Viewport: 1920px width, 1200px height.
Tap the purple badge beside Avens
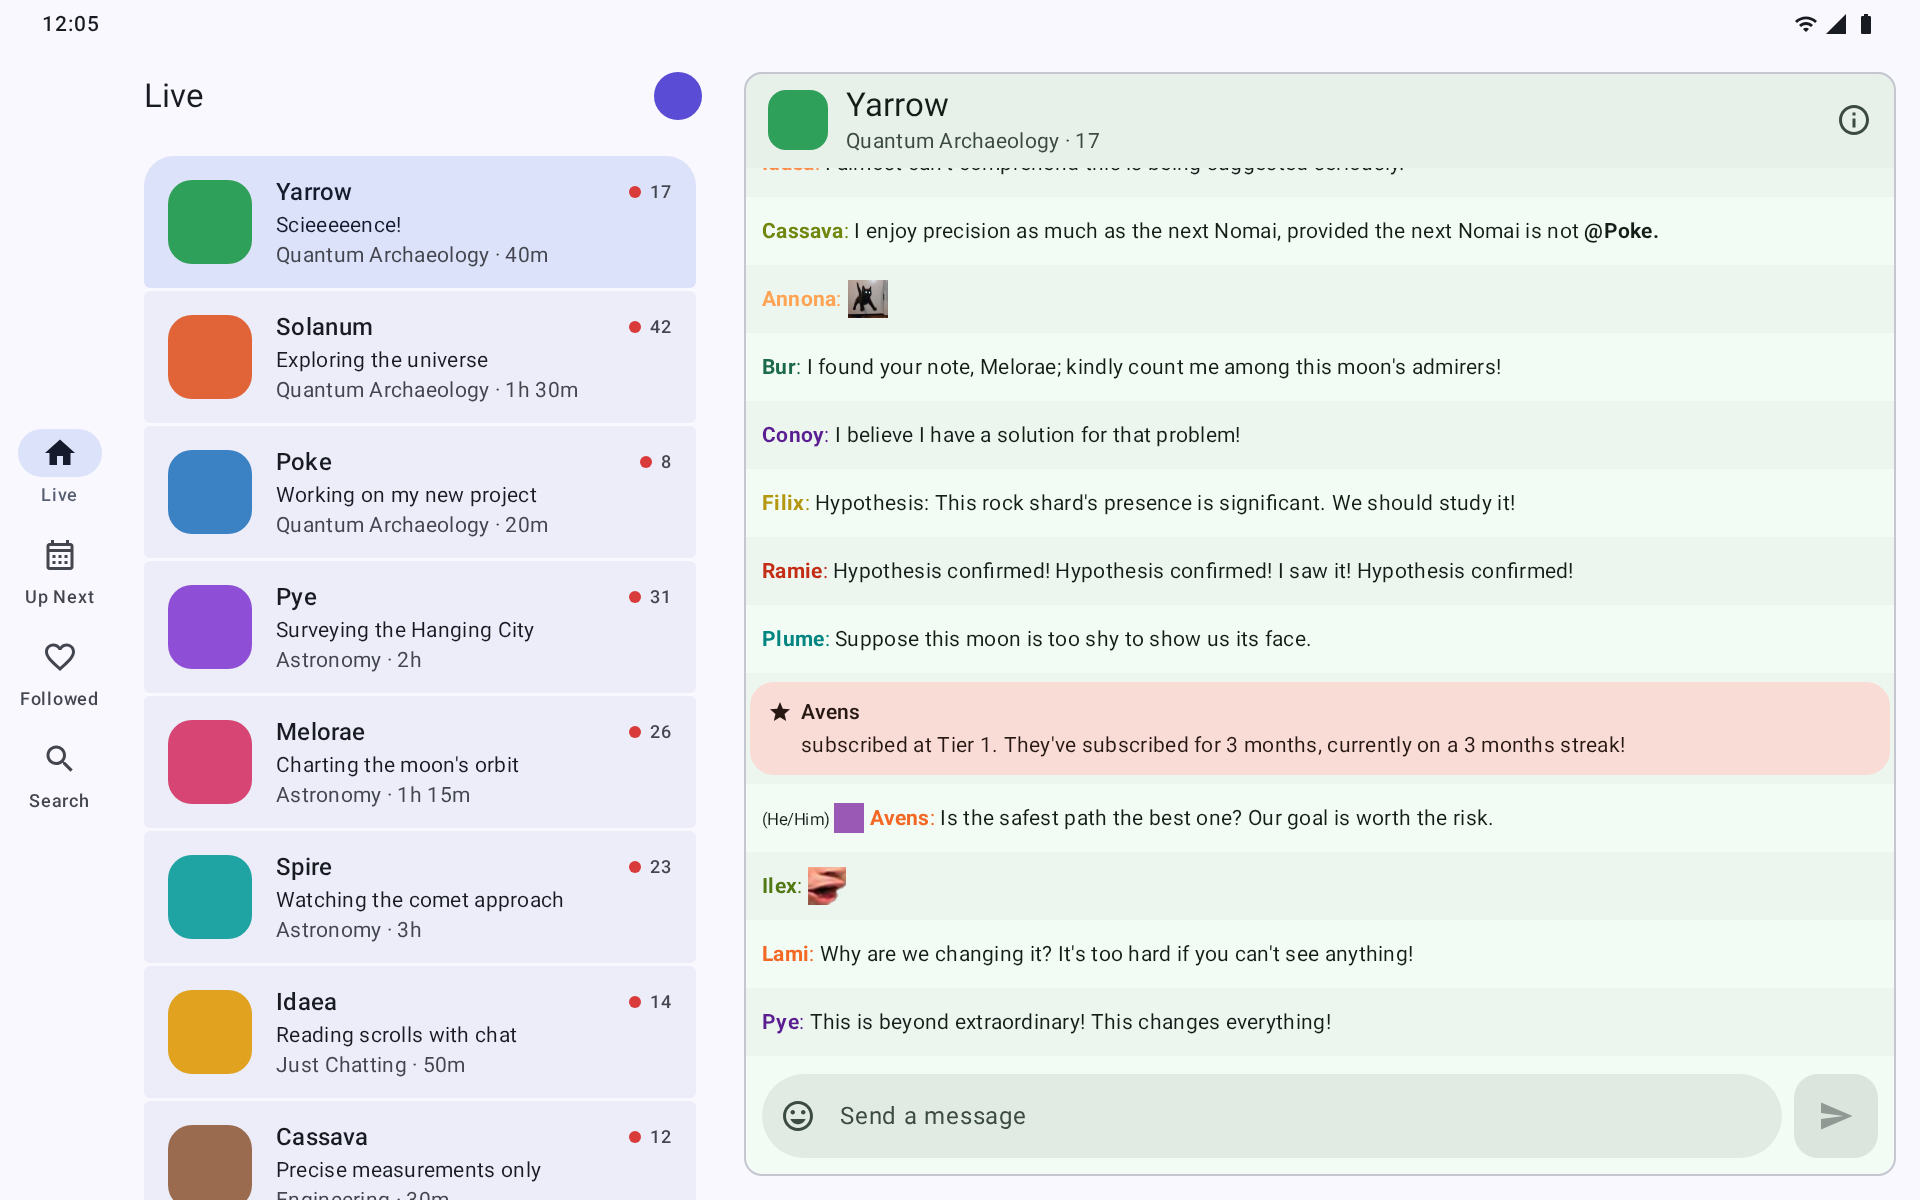[x=849, y=818]
